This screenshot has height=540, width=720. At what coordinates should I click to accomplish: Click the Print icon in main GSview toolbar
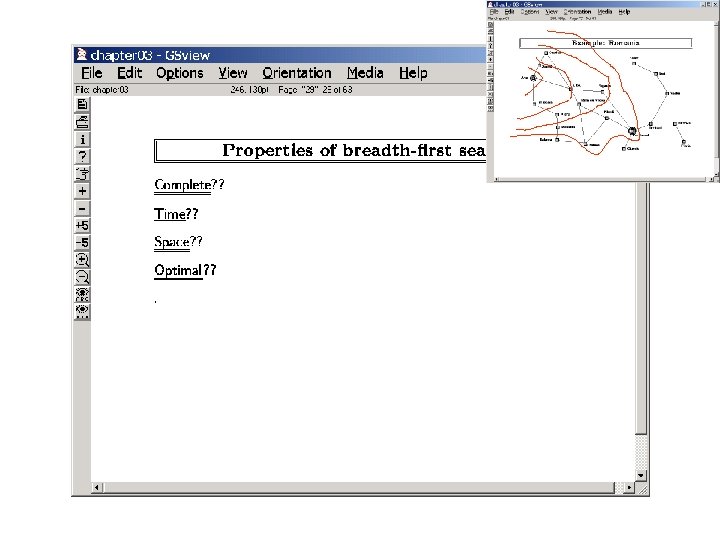(x=82, y=122)
